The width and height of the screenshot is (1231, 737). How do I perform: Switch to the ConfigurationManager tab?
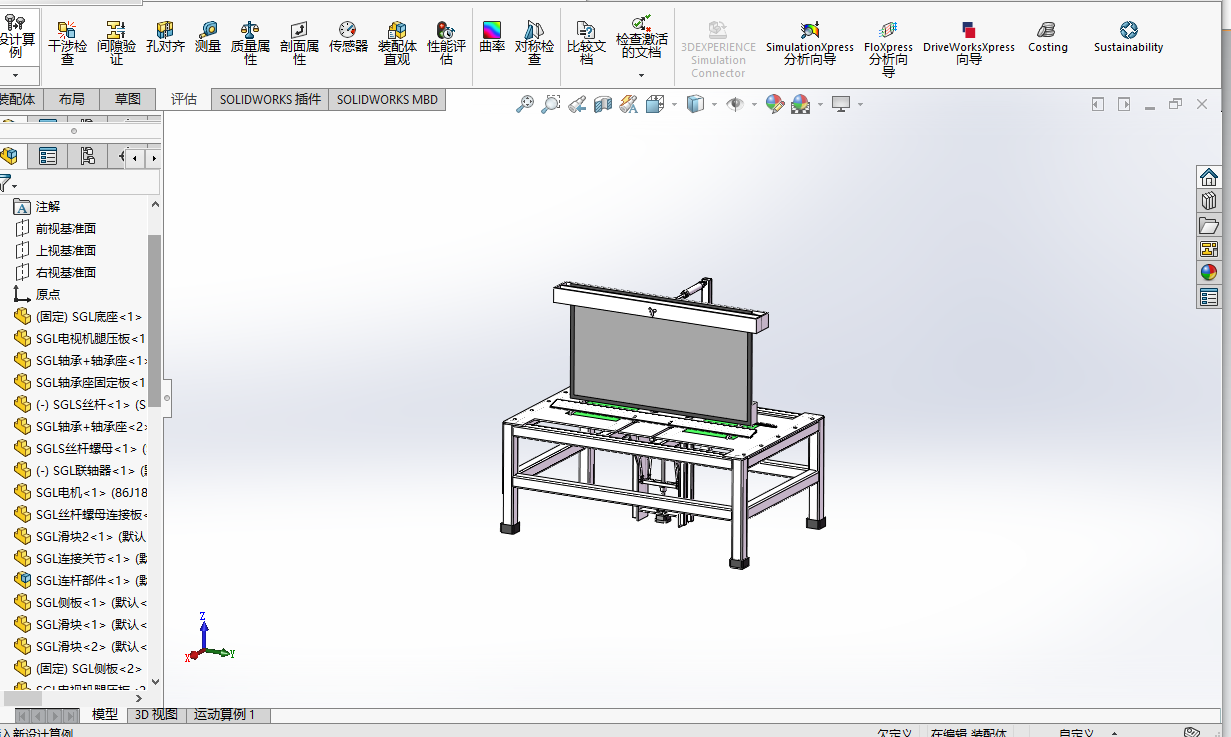pyautogui.click(x=88, y=156)
